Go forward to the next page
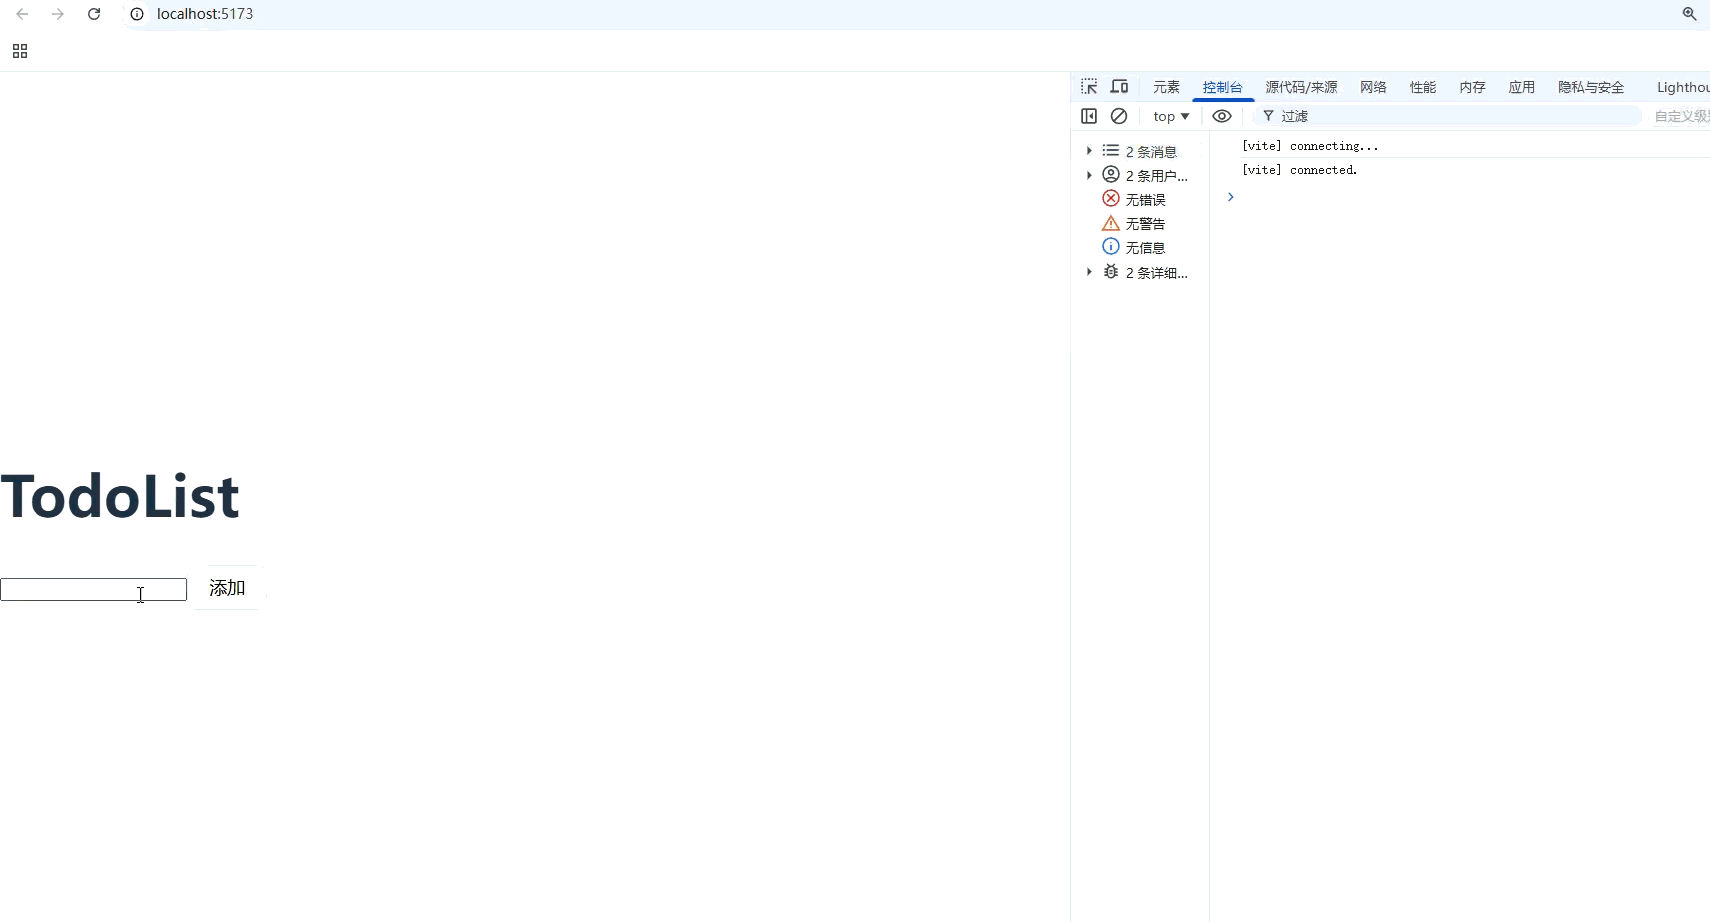 tap(58, 14)
